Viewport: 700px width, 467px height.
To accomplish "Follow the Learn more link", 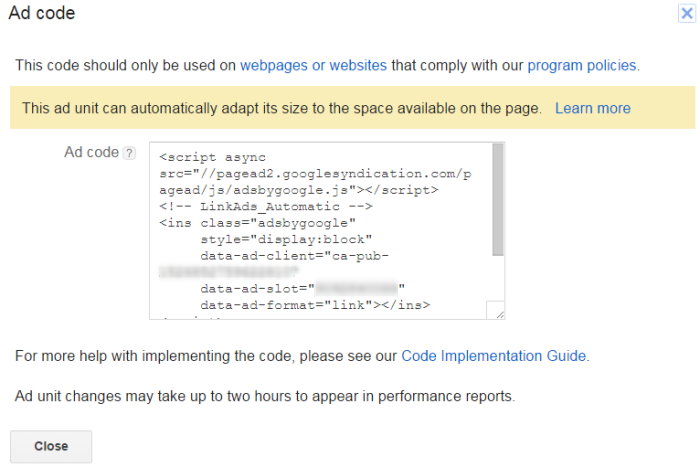I will (592, 108).
